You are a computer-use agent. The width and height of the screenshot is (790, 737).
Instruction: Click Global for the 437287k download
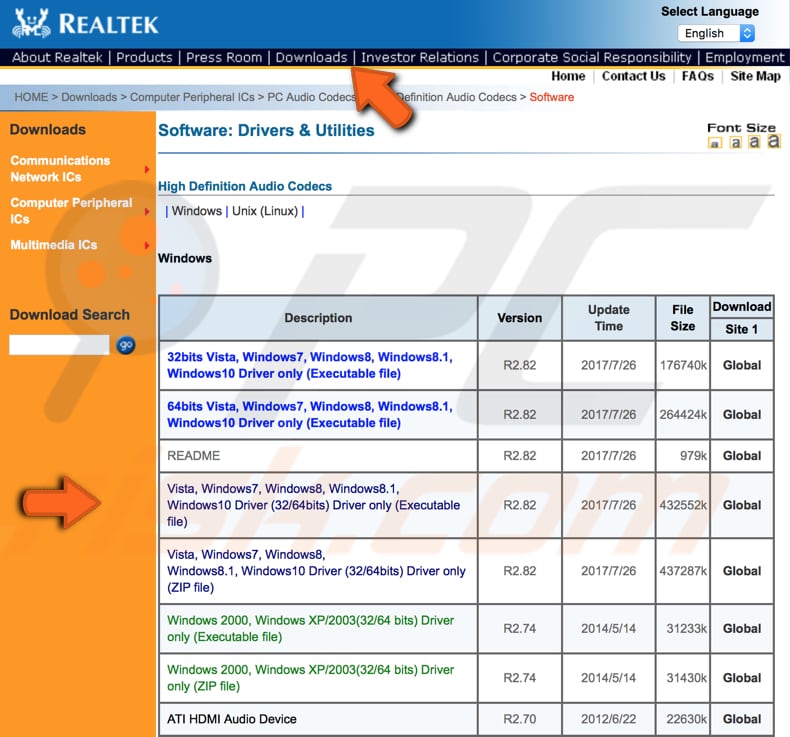[x=742, y=571]
